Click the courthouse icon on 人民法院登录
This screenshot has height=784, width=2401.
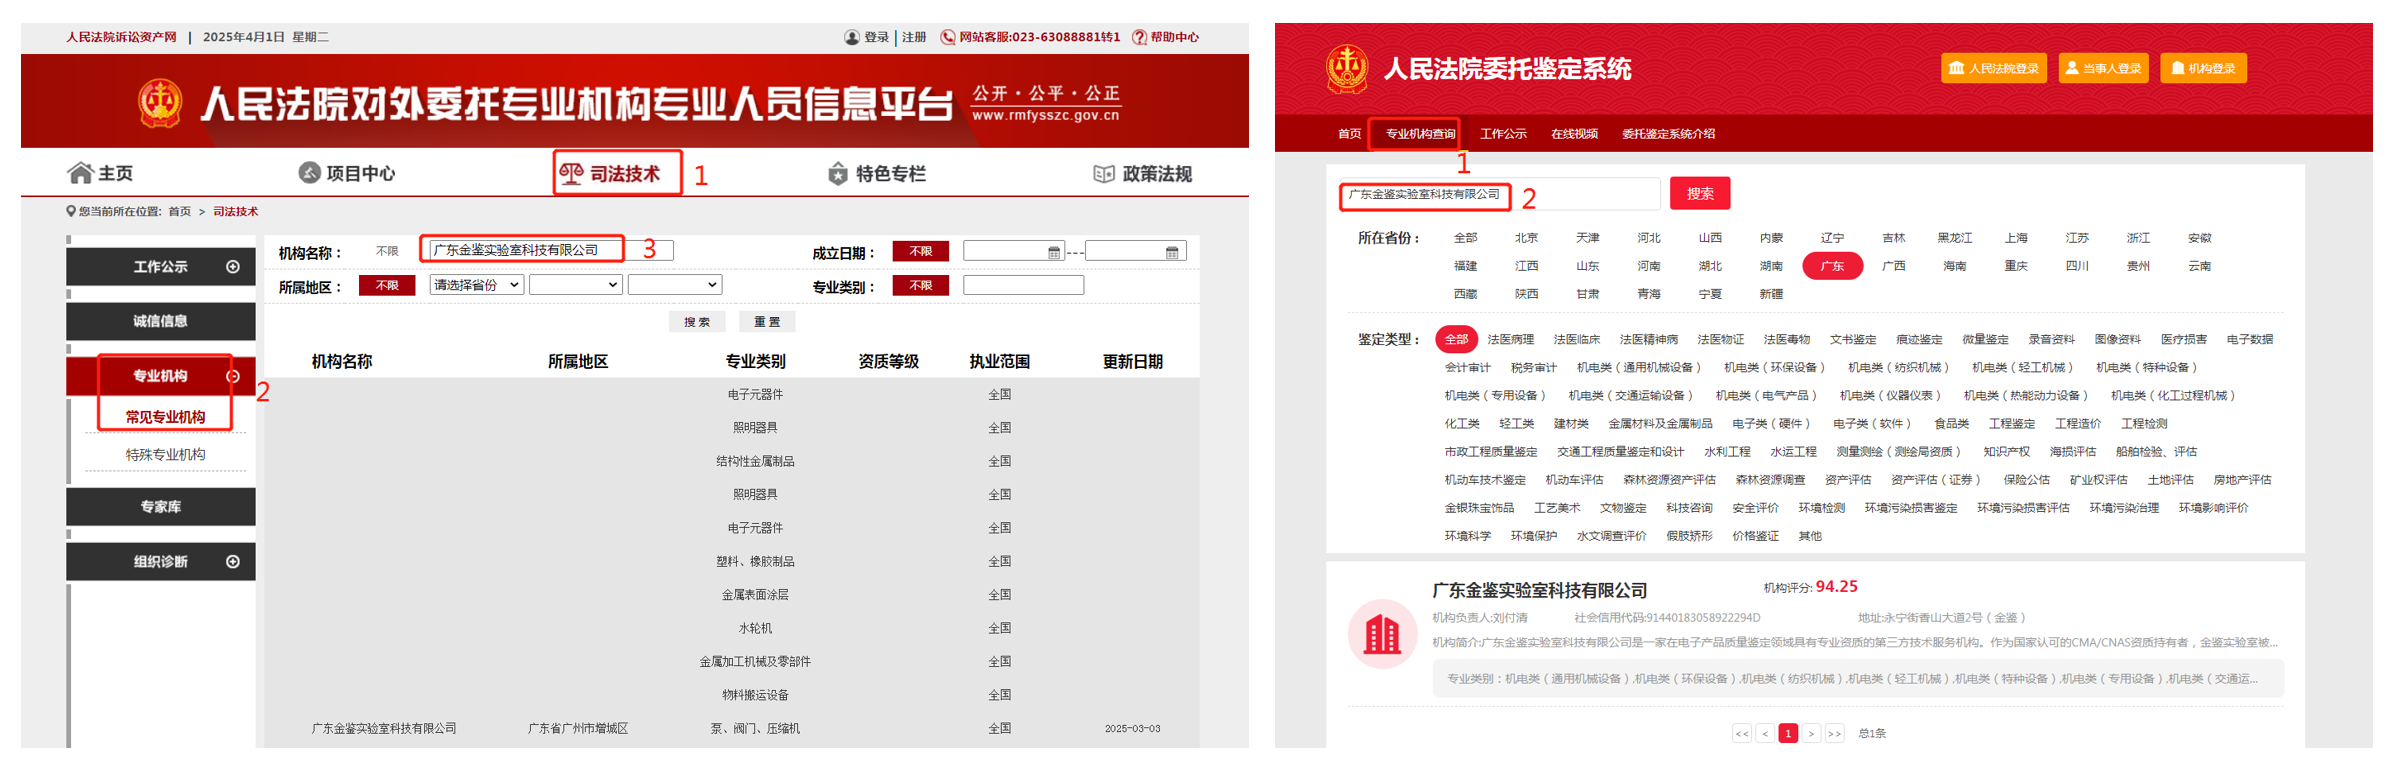point(1957,68)
